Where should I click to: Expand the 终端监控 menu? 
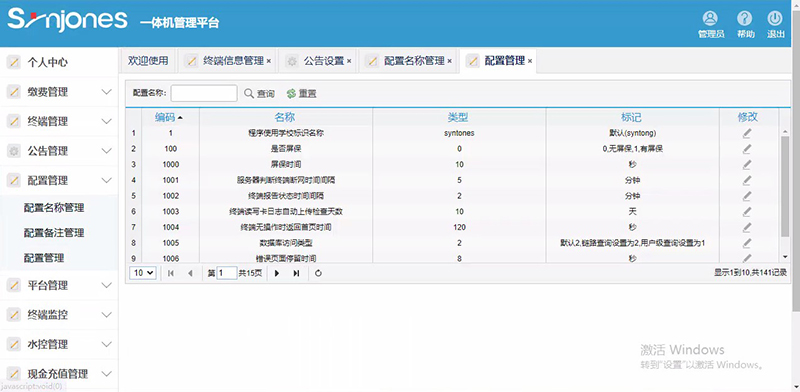(107, 315)
